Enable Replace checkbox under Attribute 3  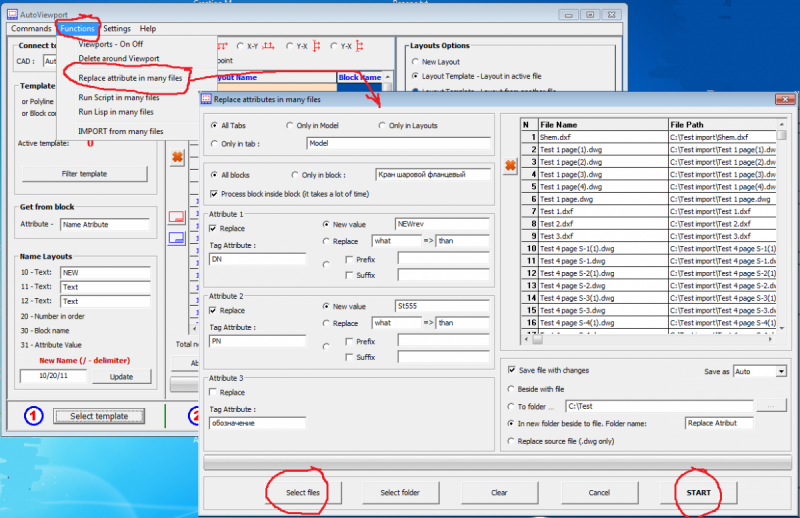click(213, 392)
